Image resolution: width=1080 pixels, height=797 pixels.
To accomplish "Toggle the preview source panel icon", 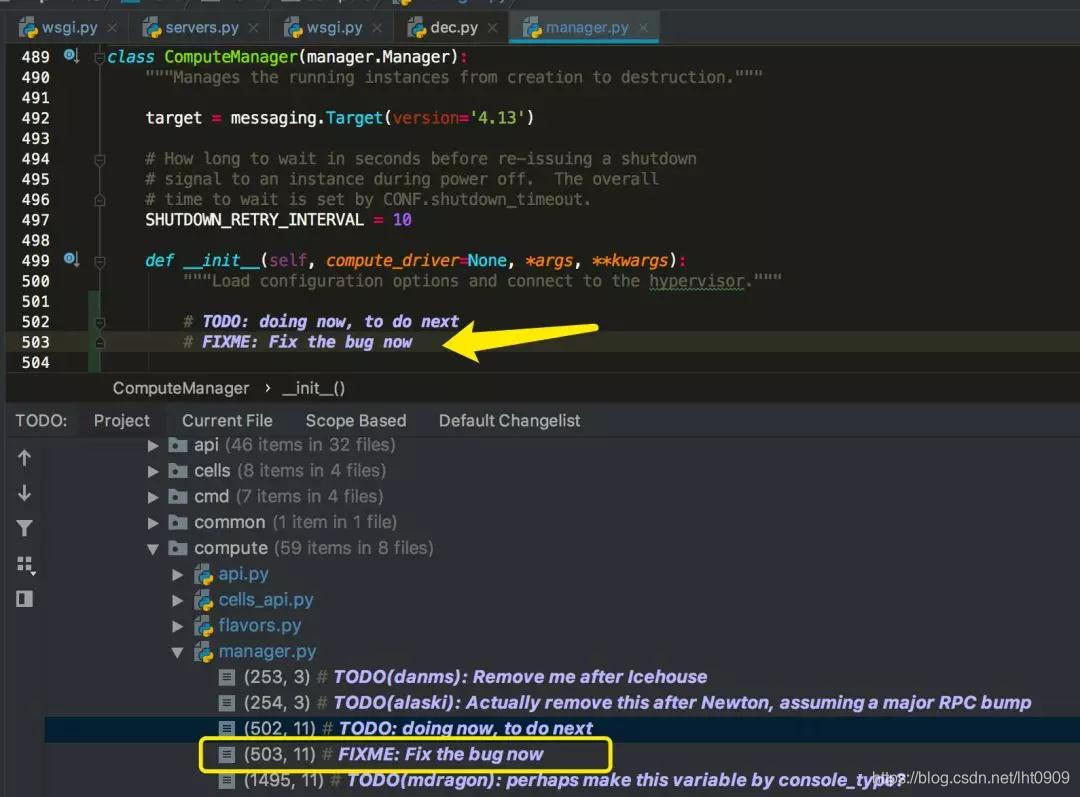I will (x=24, y=599).
